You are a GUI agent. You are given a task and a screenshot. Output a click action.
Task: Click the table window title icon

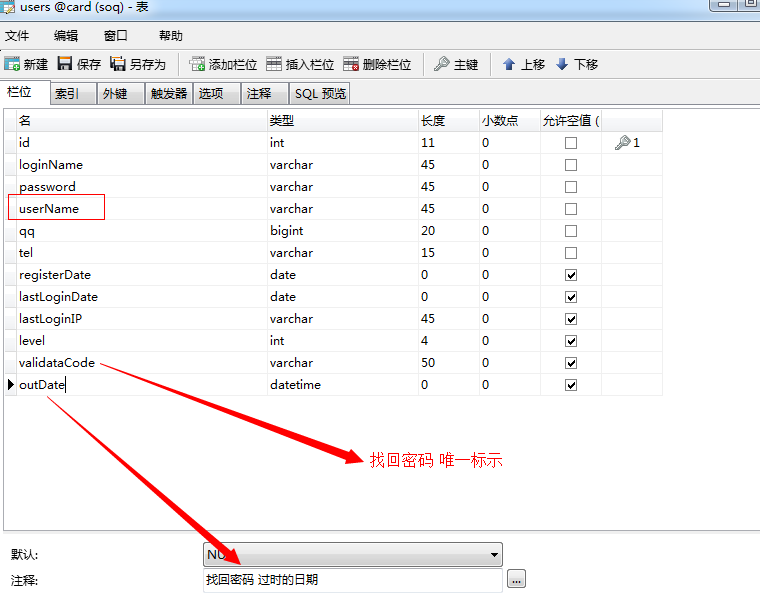point(7,7)
